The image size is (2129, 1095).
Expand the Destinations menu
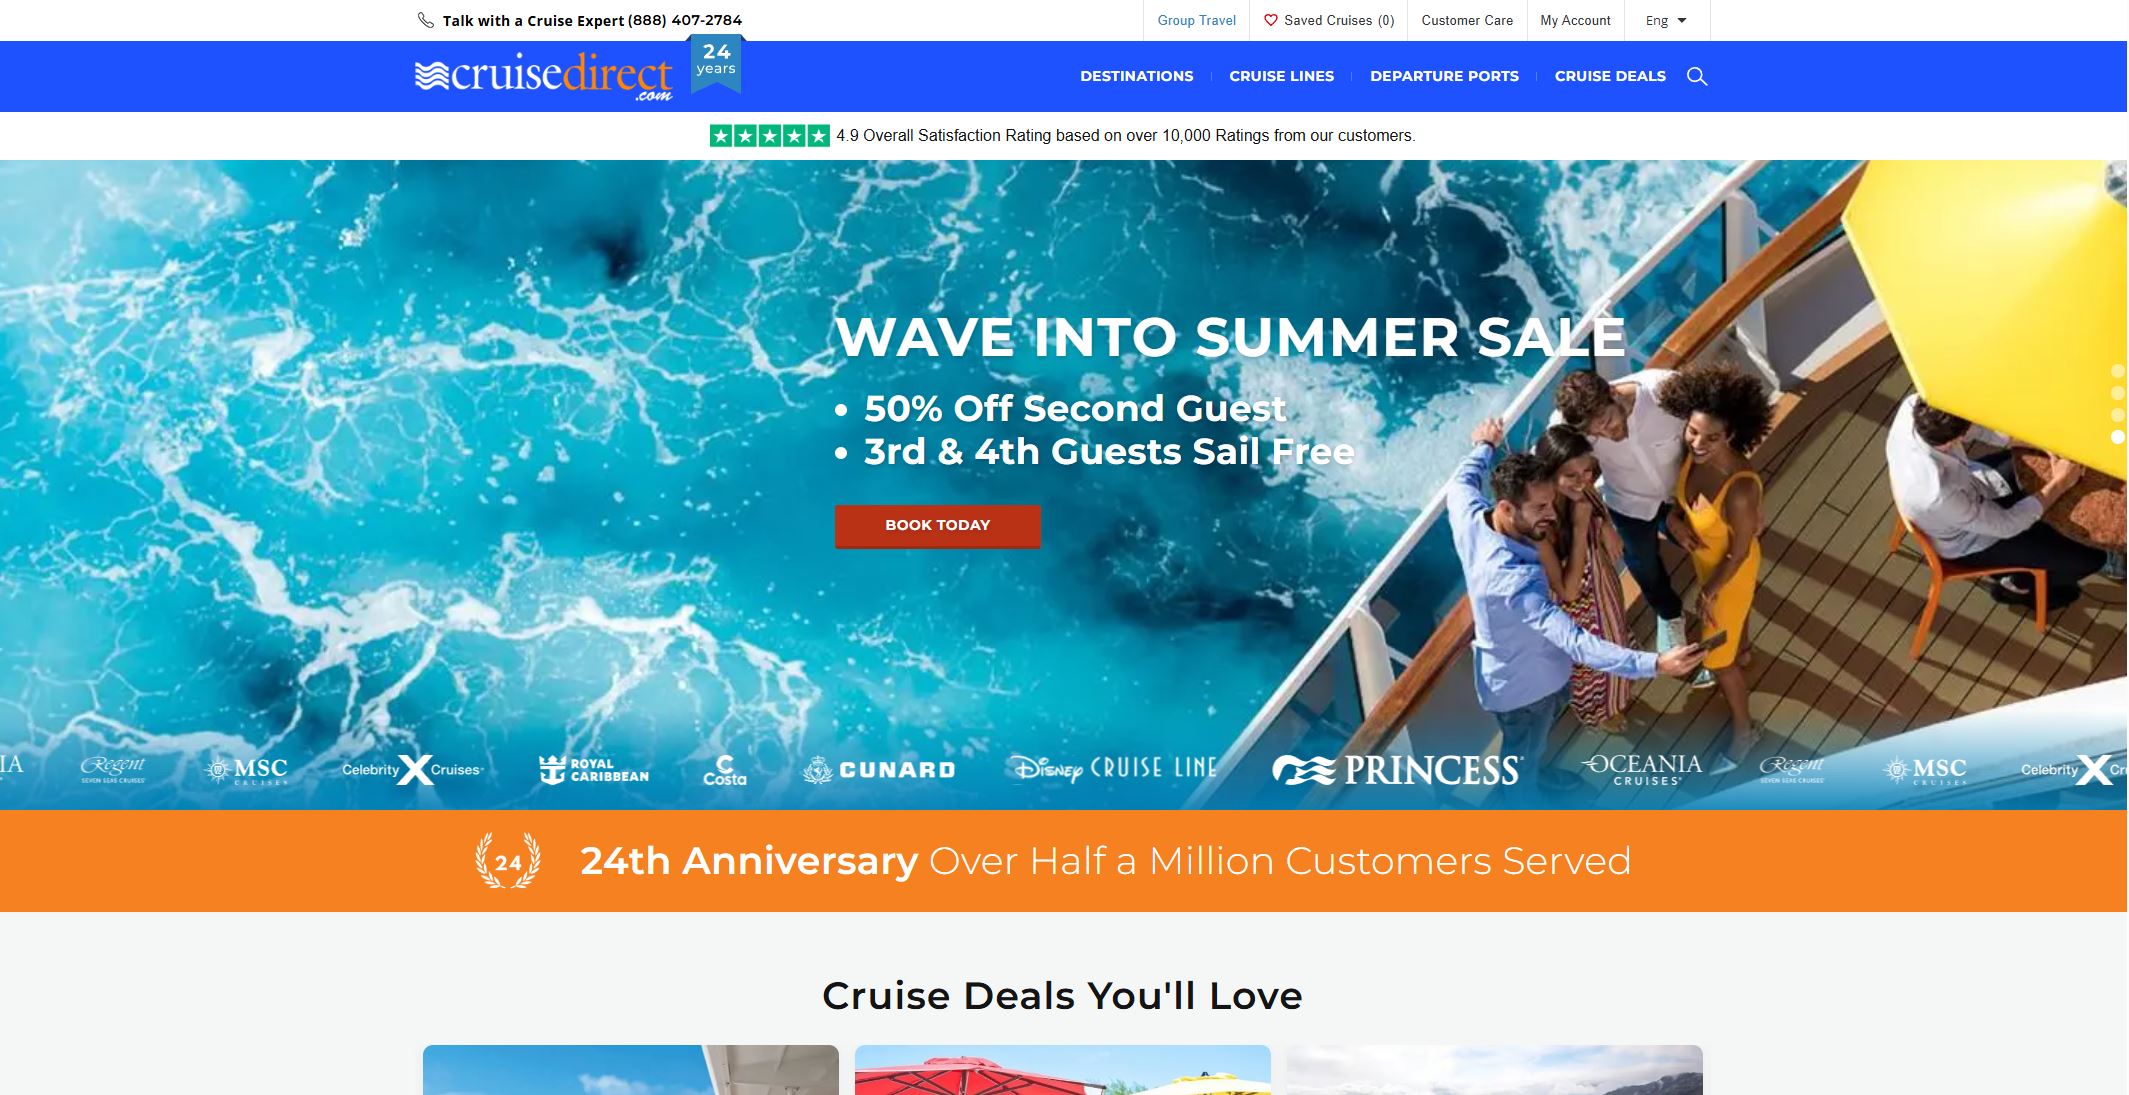[1136, 76]
